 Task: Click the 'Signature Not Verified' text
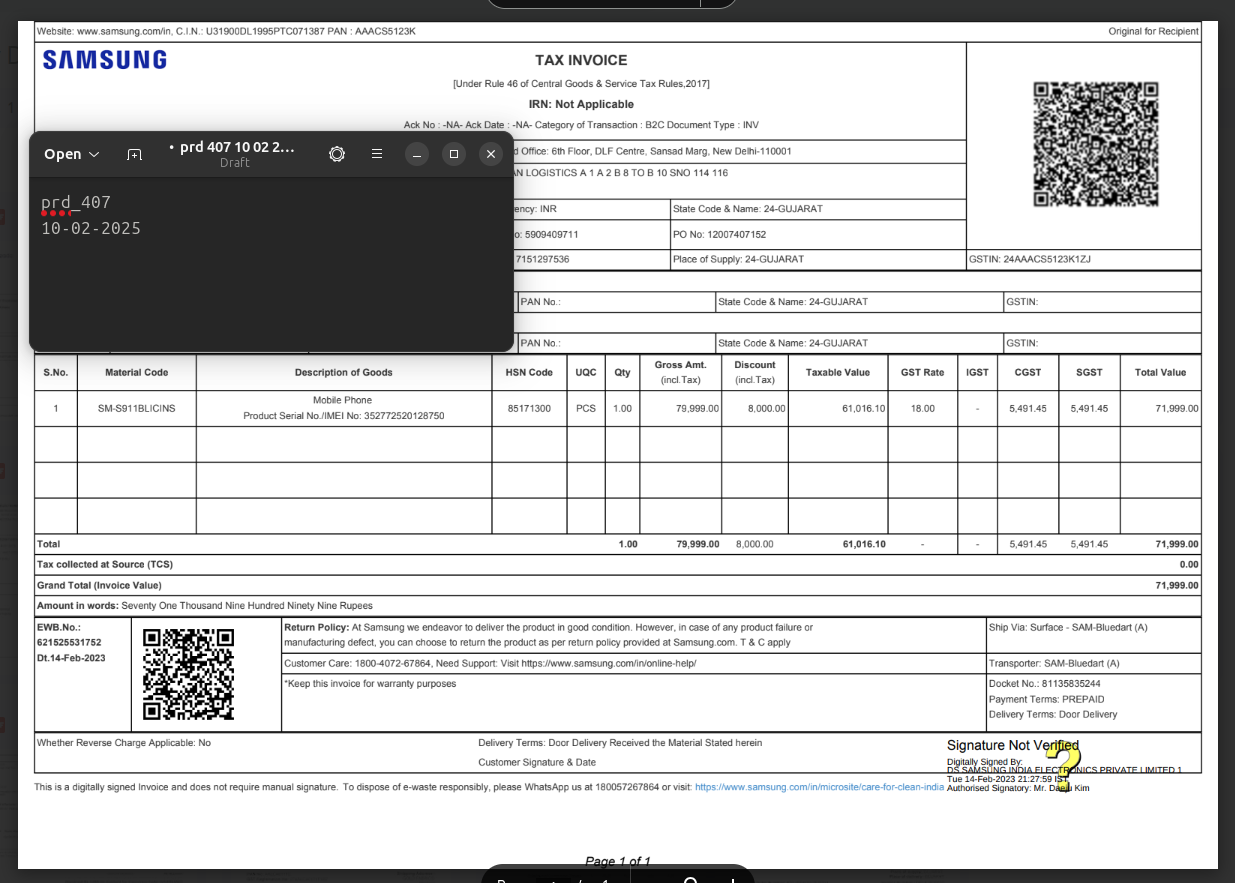pos(1012,745)
